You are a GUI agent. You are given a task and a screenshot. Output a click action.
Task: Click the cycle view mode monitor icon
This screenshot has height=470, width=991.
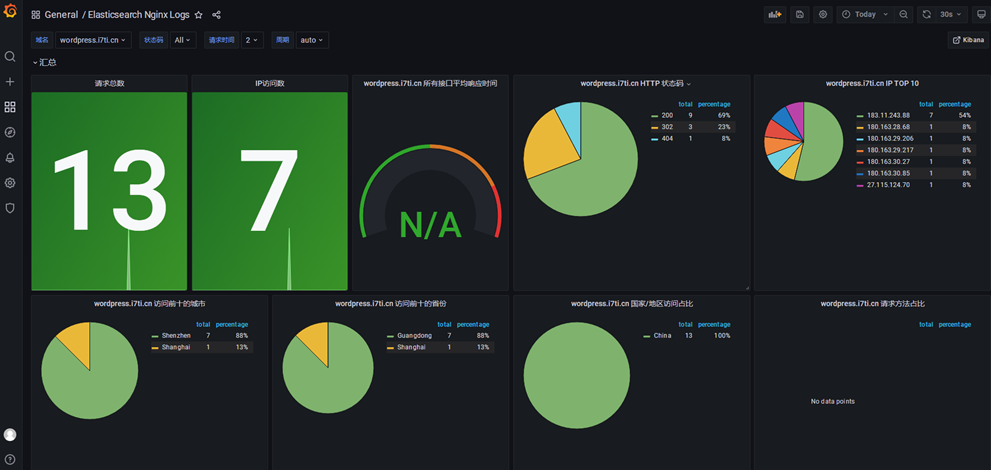[x=981, y=15]
